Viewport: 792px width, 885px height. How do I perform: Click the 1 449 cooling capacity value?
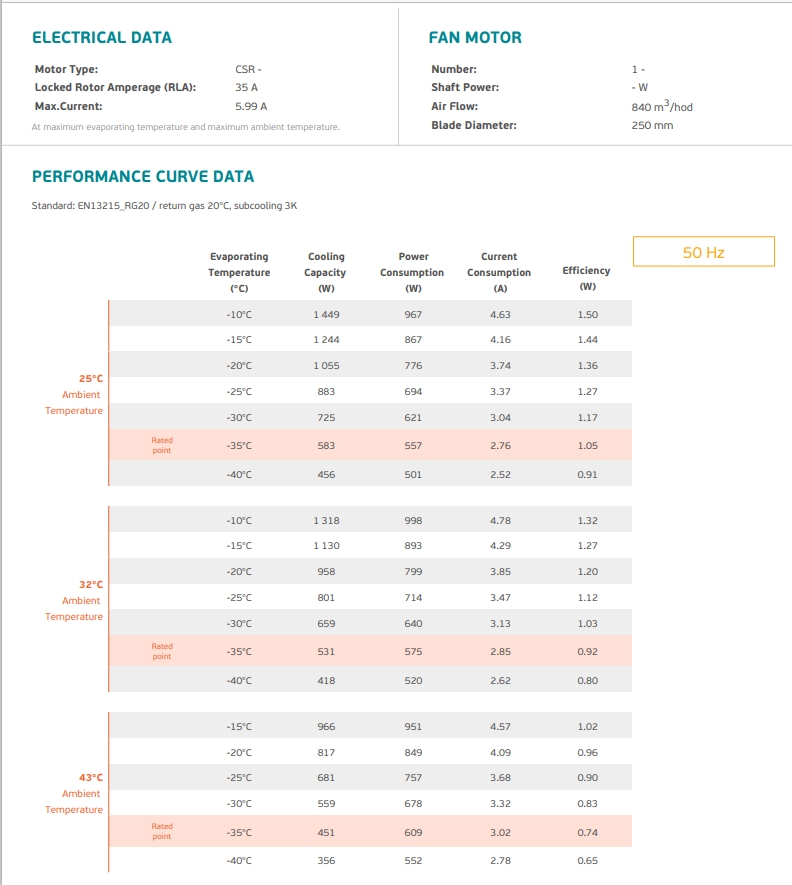tap(326, 314)
